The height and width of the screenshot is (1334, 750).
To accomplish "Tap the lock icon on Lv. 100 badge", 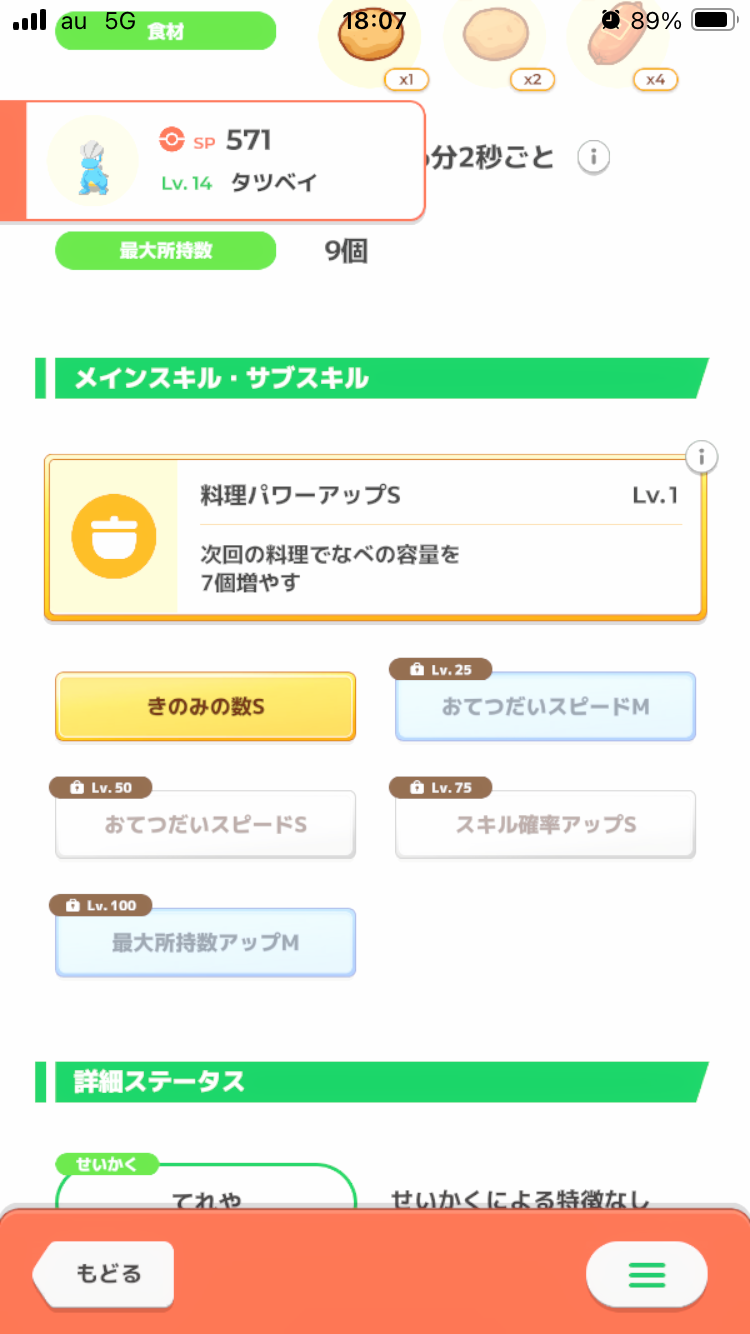I will [x=72, y=905].
